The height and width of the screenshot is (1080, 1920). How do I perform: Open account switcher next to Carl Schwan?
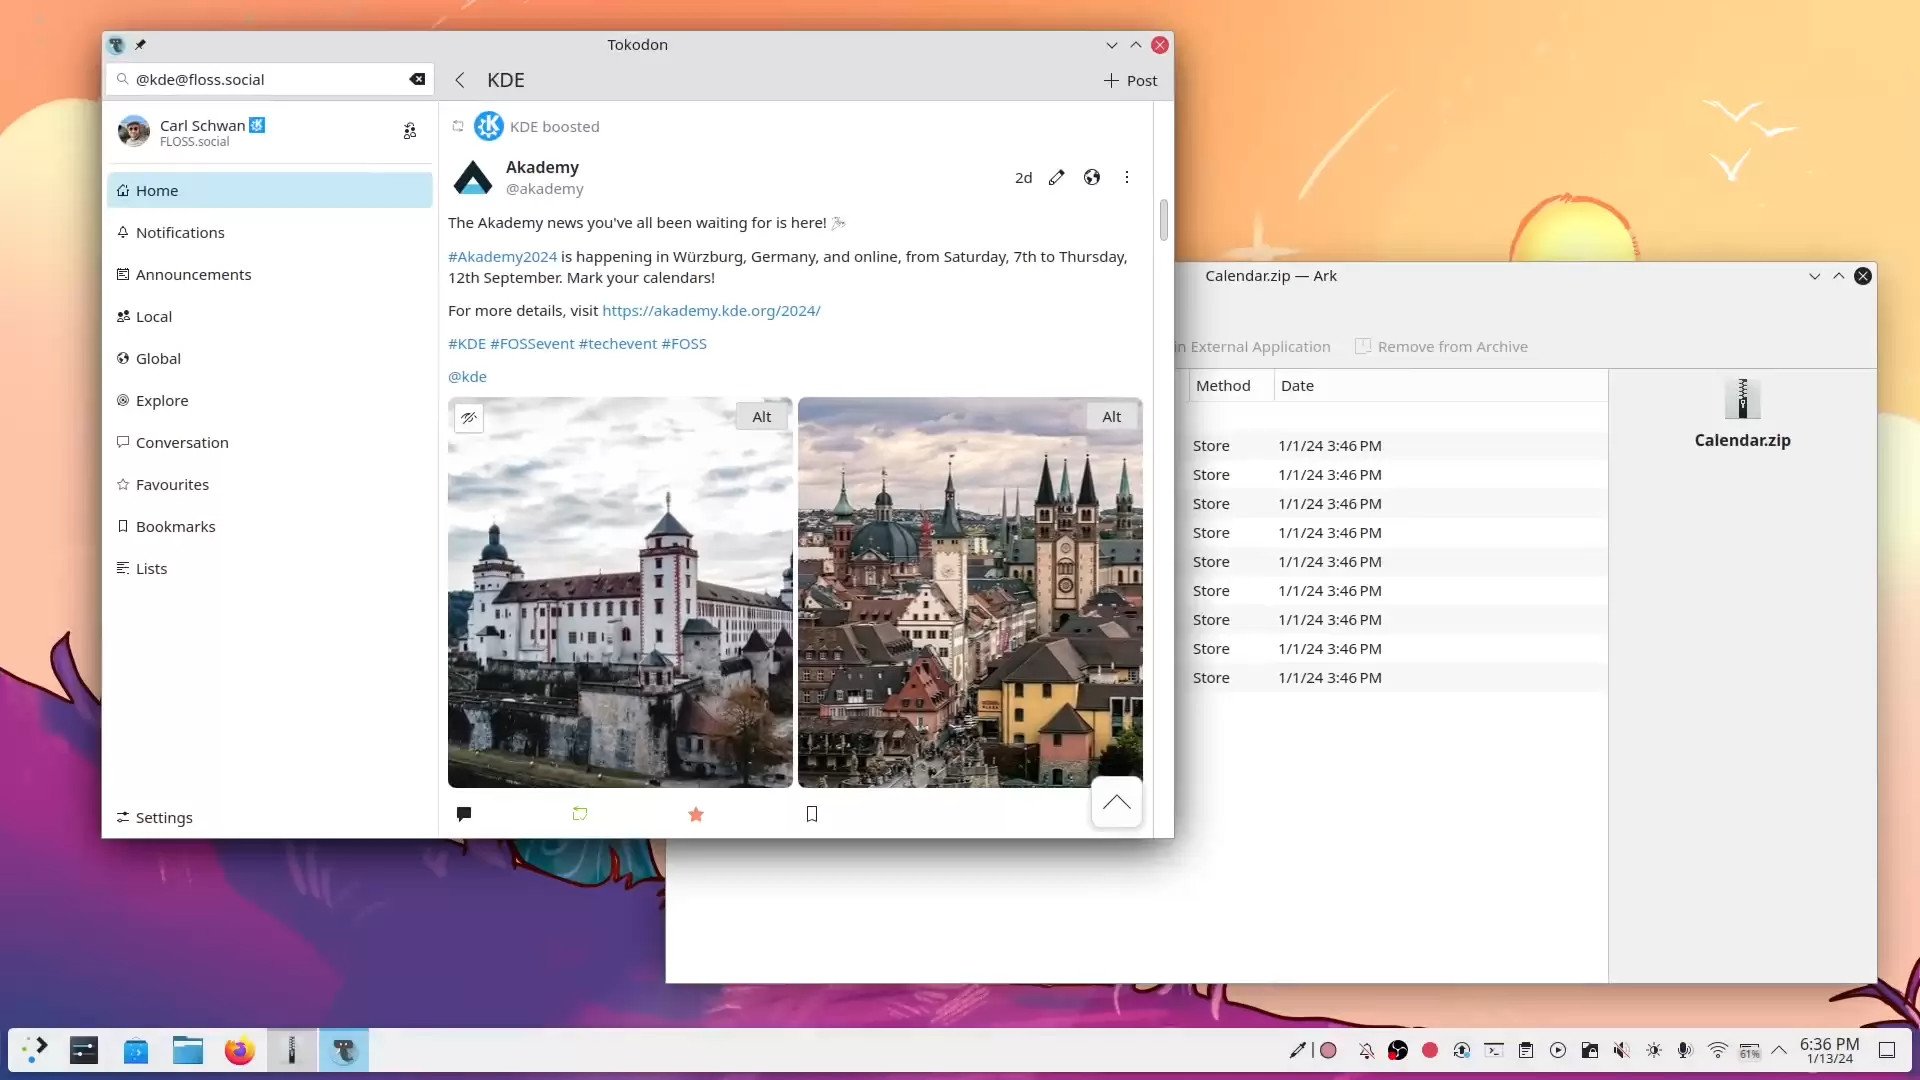(410, 131)
